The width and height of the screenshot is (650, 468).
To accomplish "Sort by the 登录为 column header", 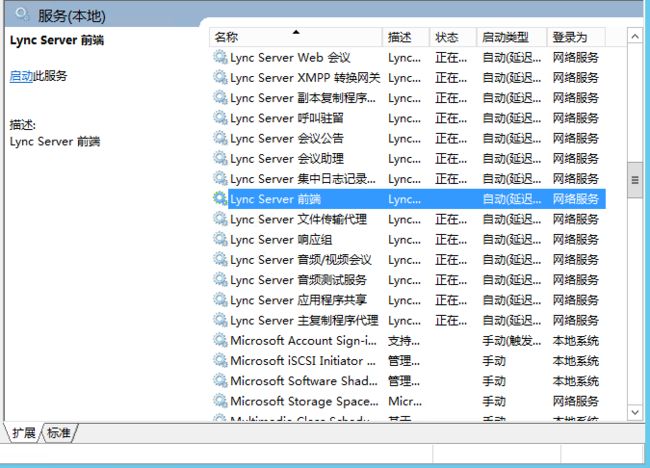I will pyautogui.click(x=576, y=37).
